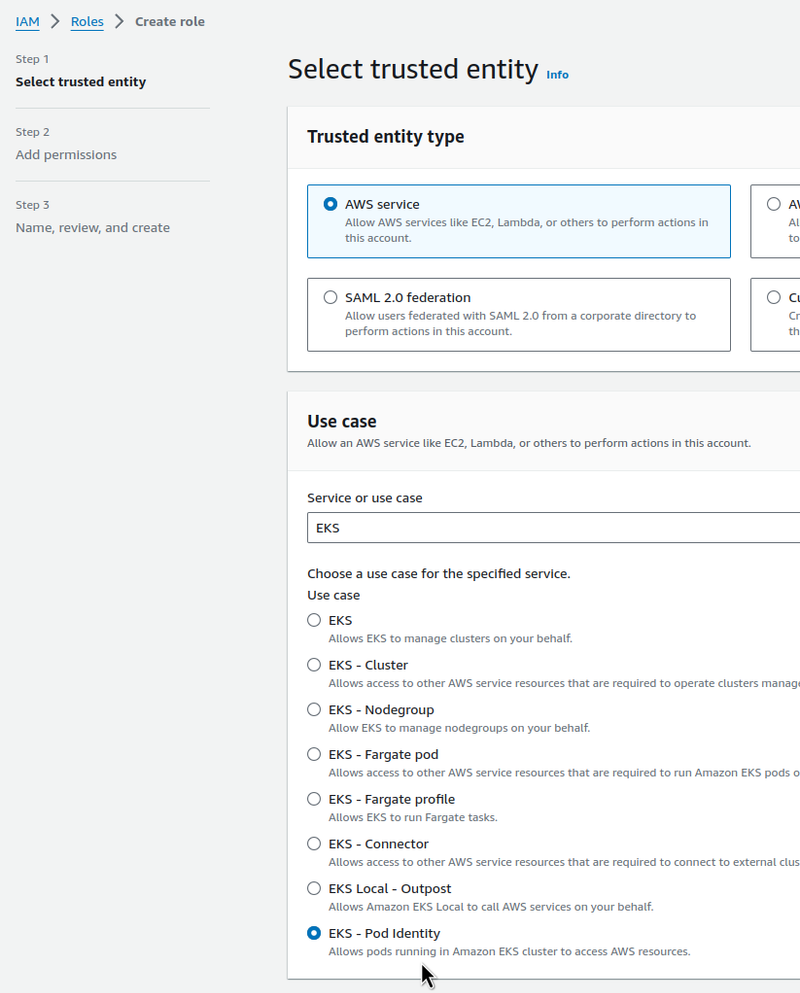800x993 pixels.
Task: Go to Step 2 Add permissions
Action: coord(66,155)
